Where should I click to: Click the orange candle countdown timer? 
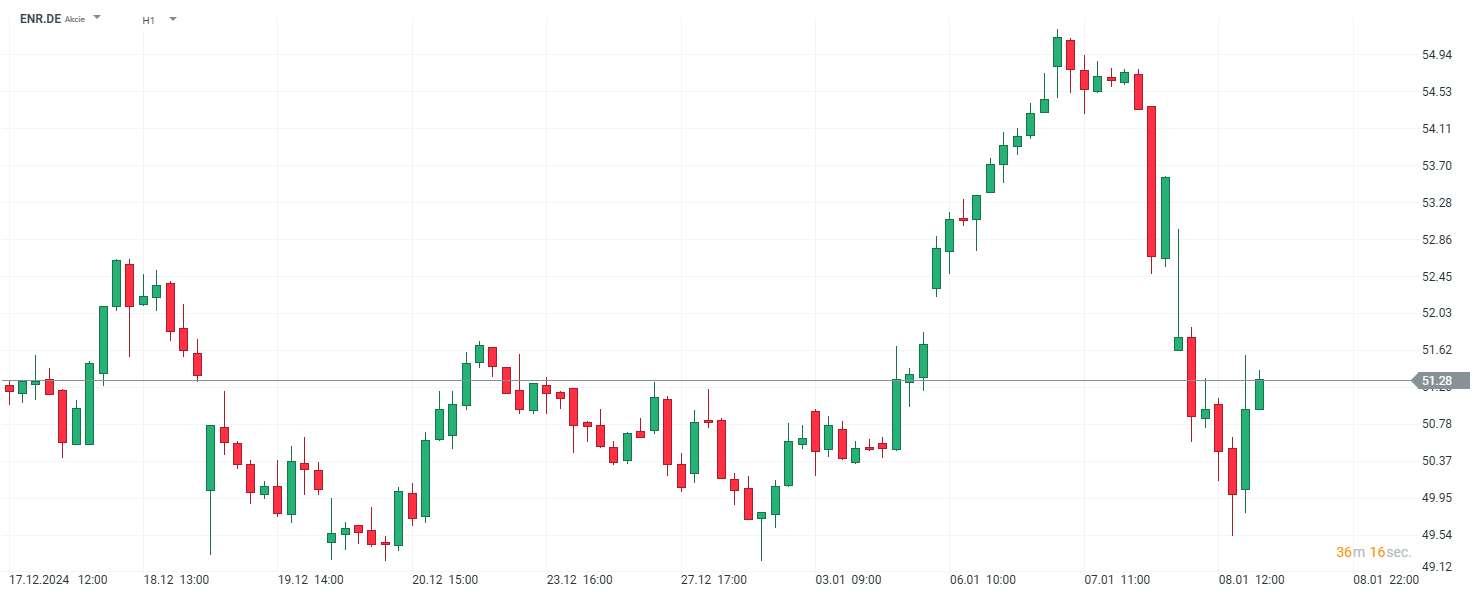1373,552
